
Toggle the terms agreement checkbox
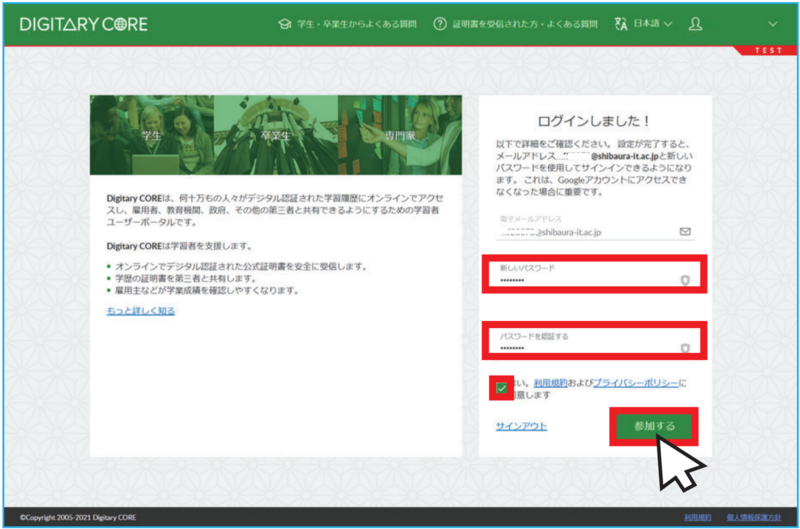click(x=502, y=387)
